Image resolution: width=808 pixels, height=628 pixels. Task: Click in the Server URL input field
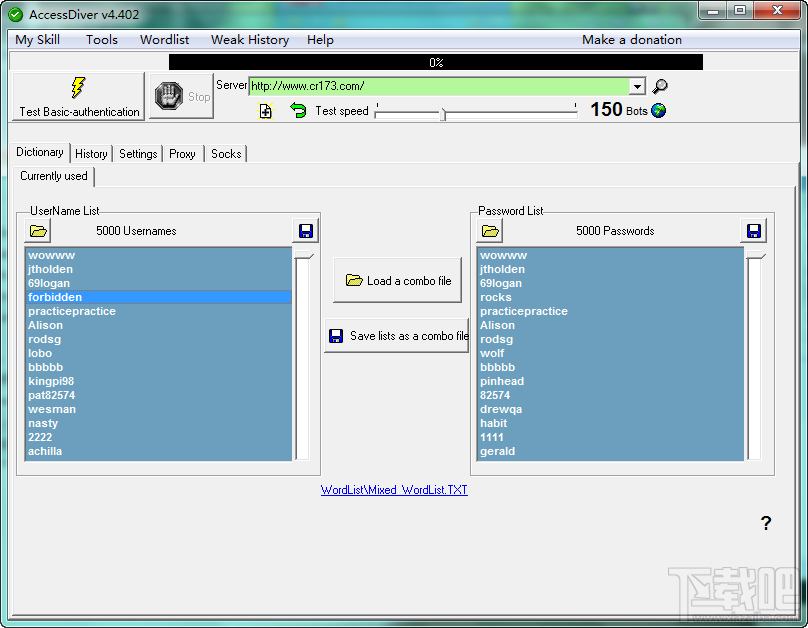[439, 86]
